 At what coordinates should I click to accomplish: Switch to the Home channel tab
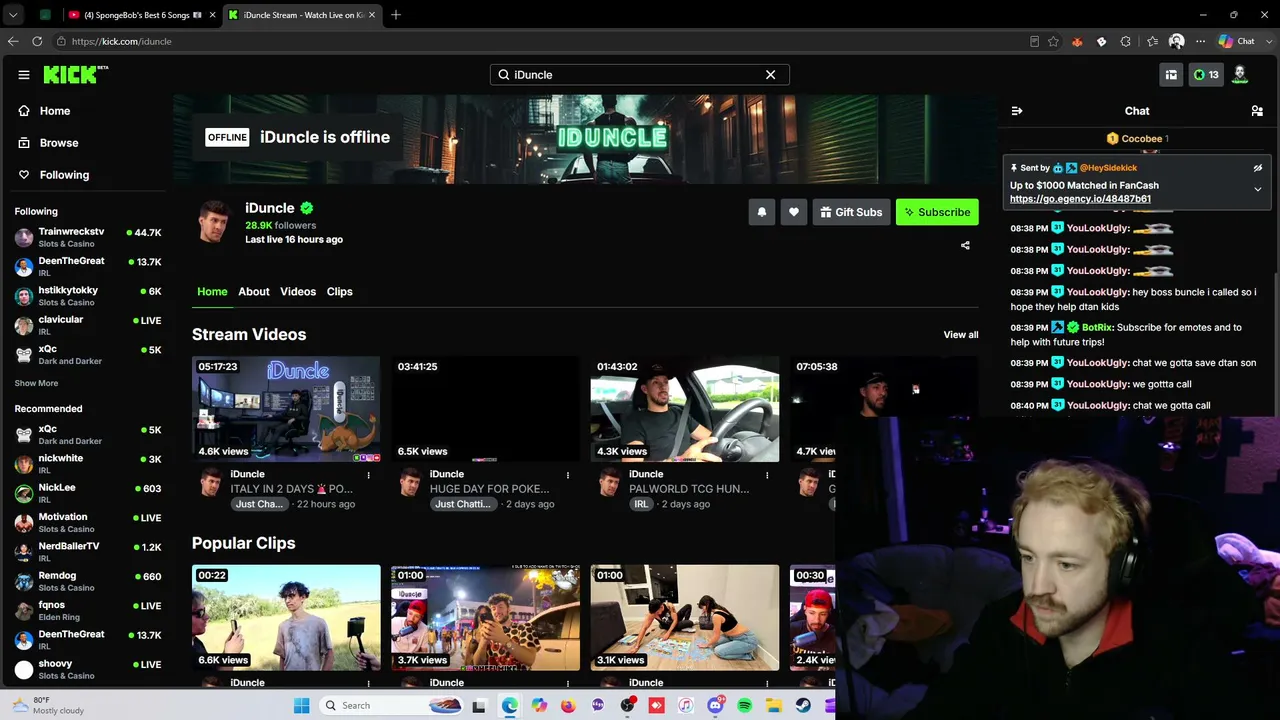coord(212,292)
